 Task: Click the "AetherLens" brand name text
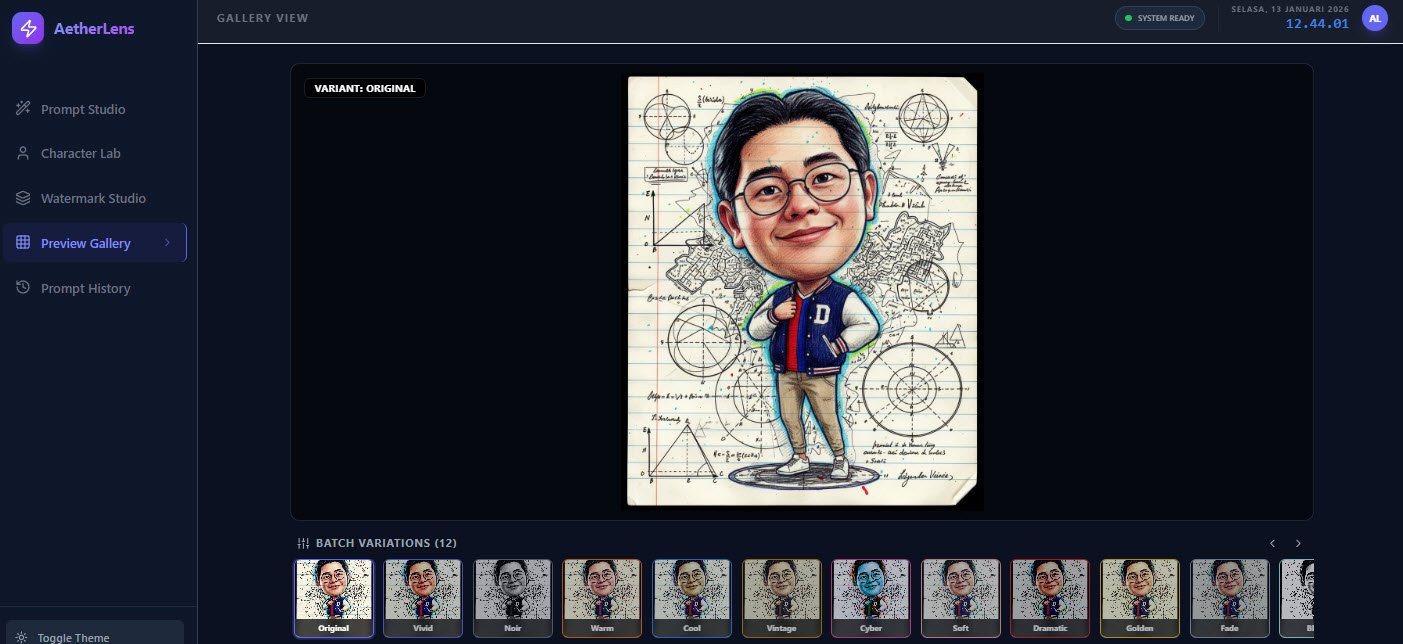click(95, 29)
